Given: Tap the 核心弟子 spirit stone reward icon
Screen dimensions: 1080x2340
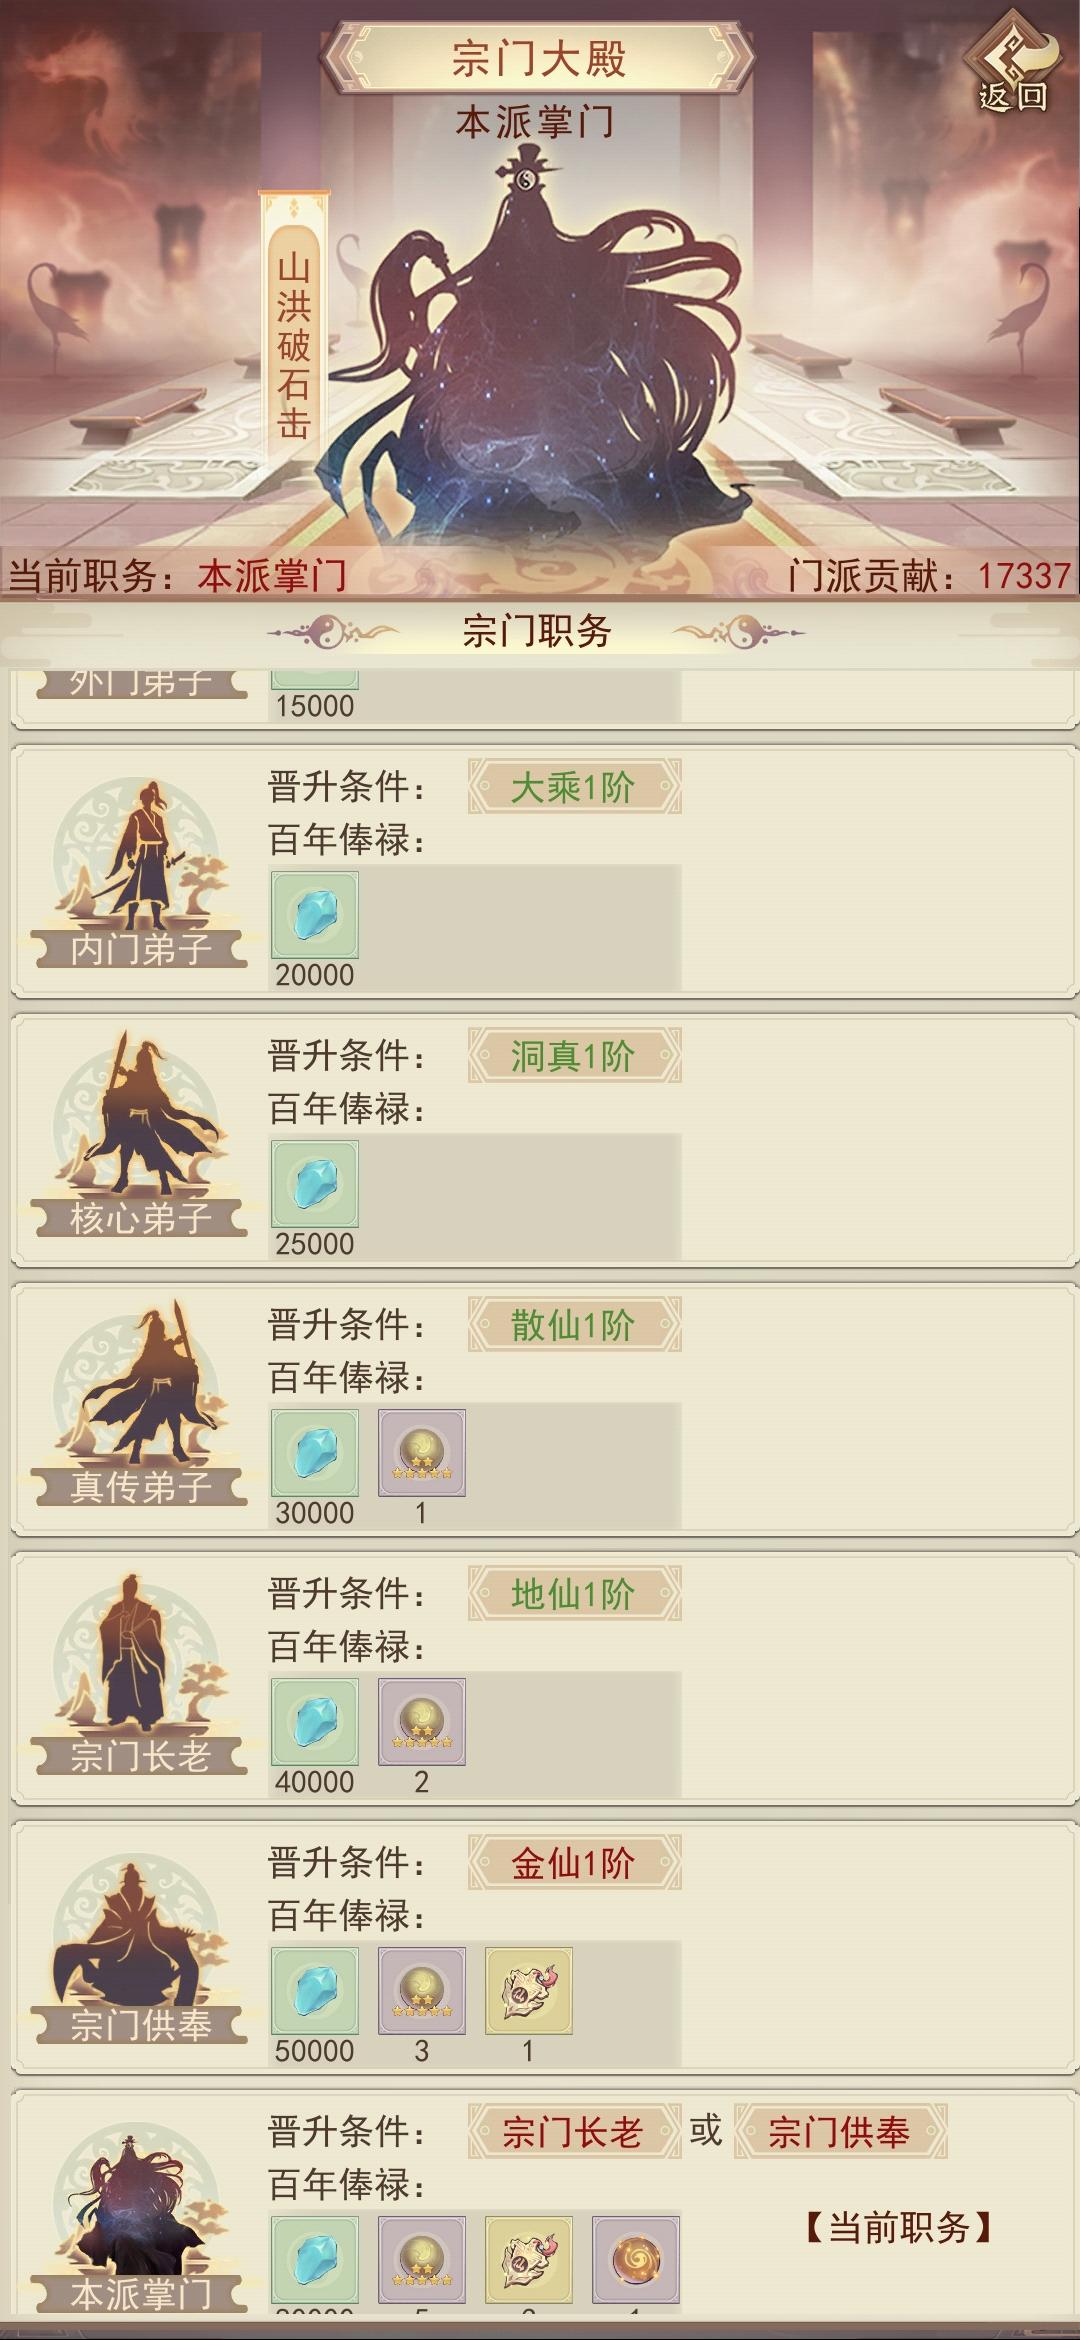Looking at the screenshot, I should (315, 1184).
